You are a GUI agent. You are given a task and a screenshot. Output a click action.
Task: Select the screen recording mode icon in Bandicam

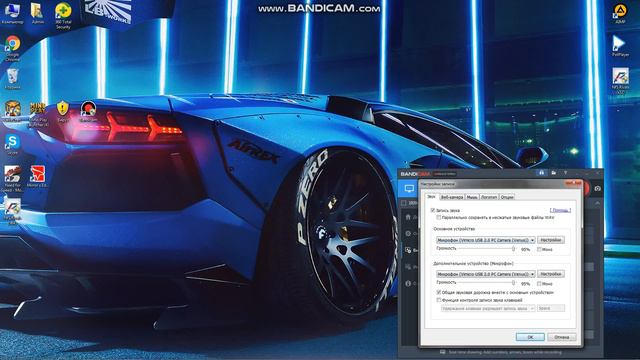tap(409, 189)
